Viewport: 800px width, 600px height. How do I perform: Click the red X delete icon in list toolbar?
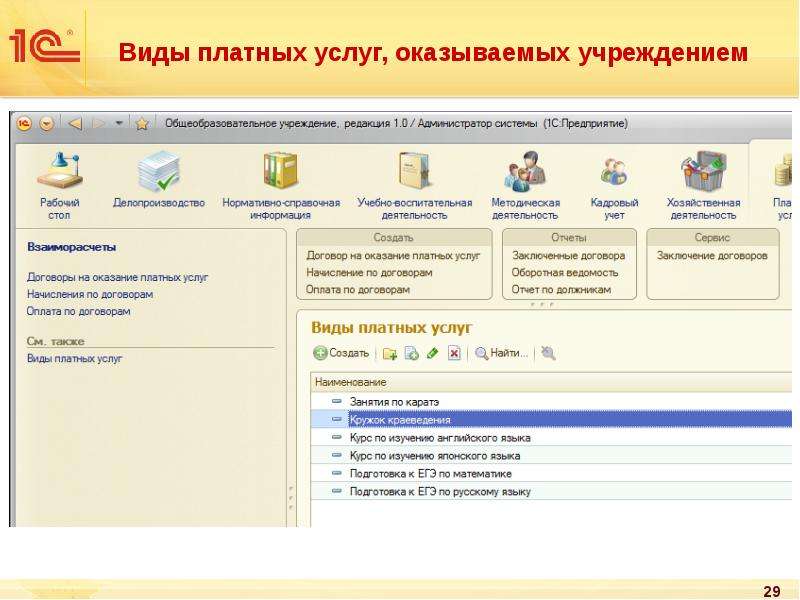454,353
